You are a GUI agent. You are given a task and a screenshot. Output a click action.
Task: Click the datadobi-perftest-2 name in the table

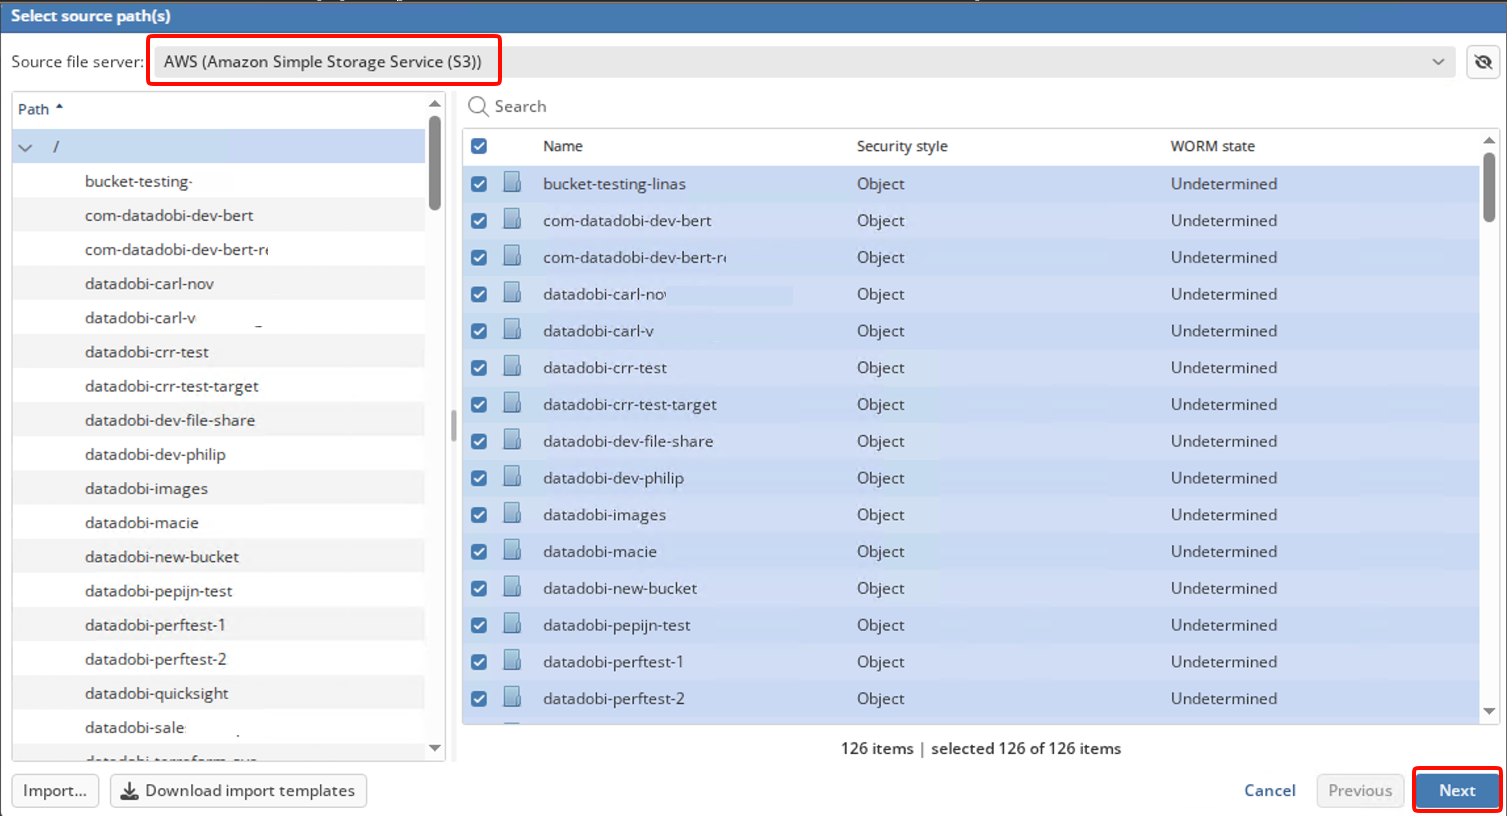click(614, 698)
